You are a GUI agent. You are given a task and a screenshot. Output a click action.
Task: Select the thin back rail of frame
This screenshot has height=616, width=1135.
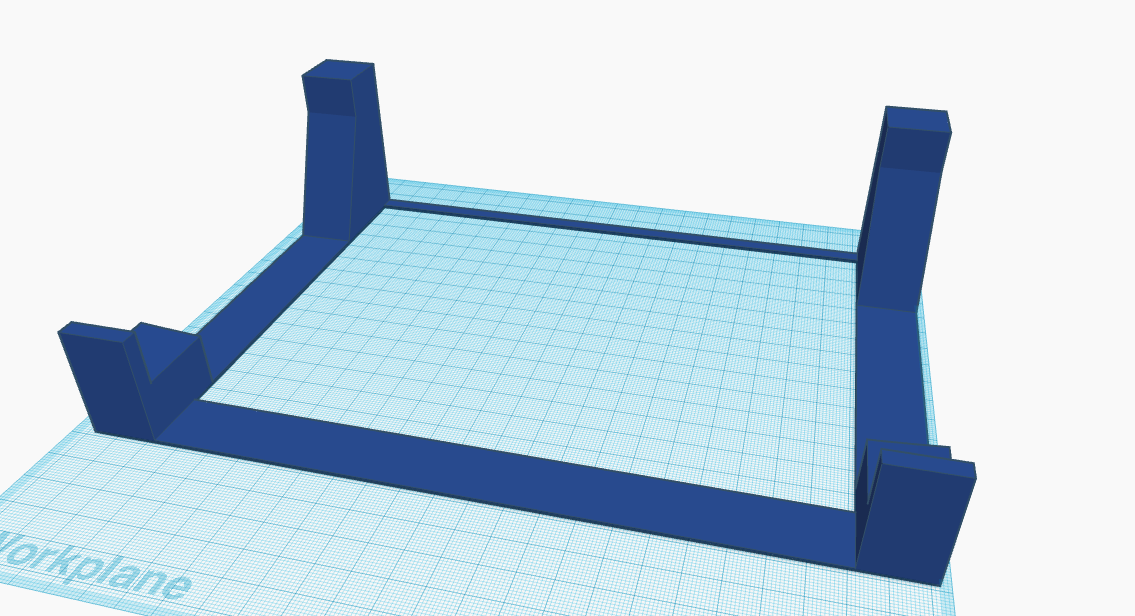tap(623, 230)
